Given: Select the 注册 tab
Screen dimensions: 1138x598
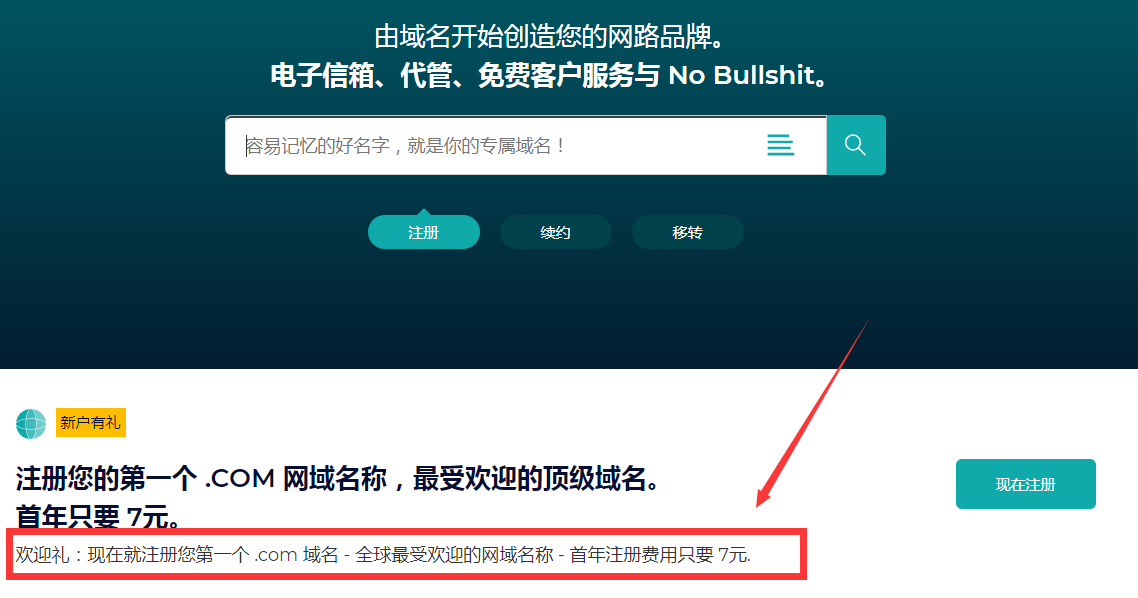Looking at the screenshot, I should [424, 232].
